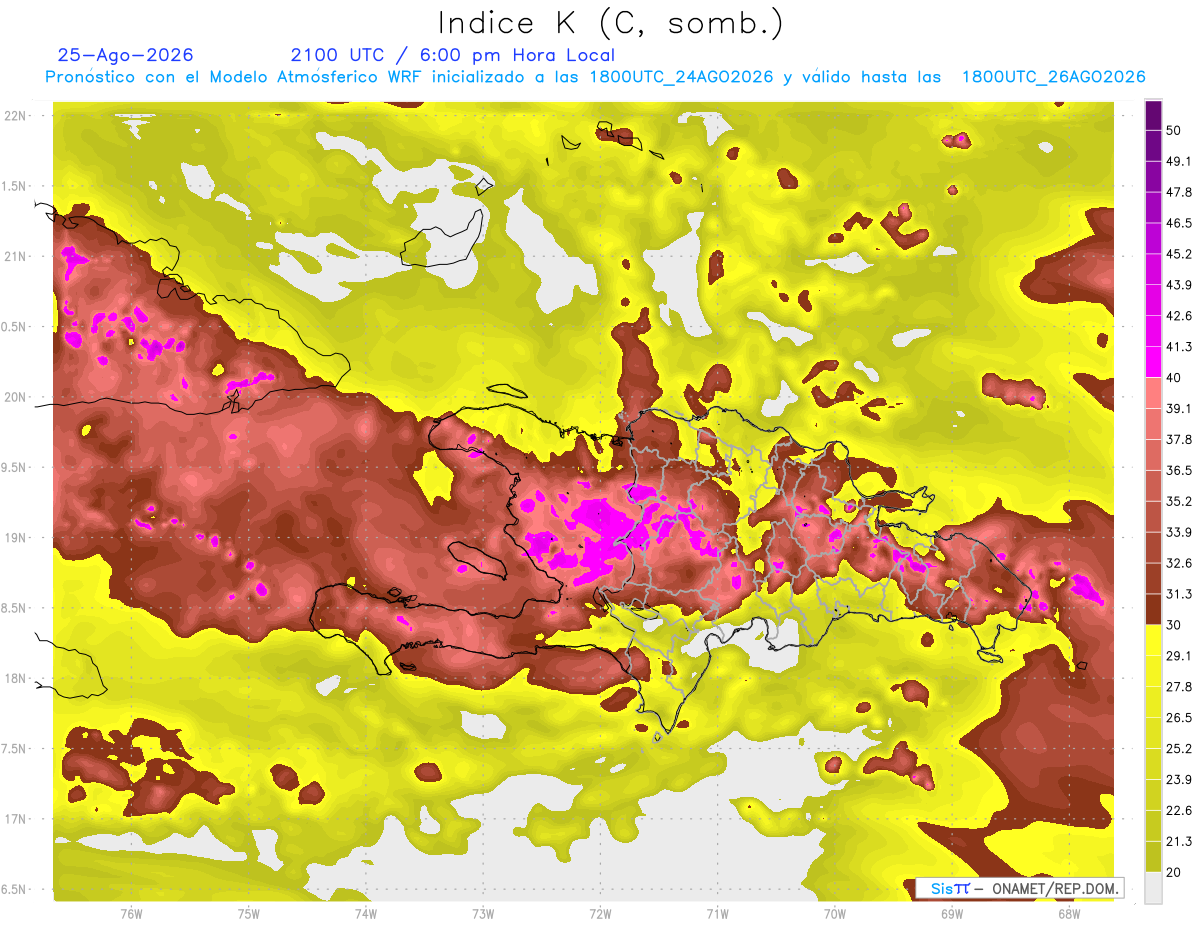The image size is (1200, 927).
Task: Select the date label "25-Ago-2026"
Action: 126,55
